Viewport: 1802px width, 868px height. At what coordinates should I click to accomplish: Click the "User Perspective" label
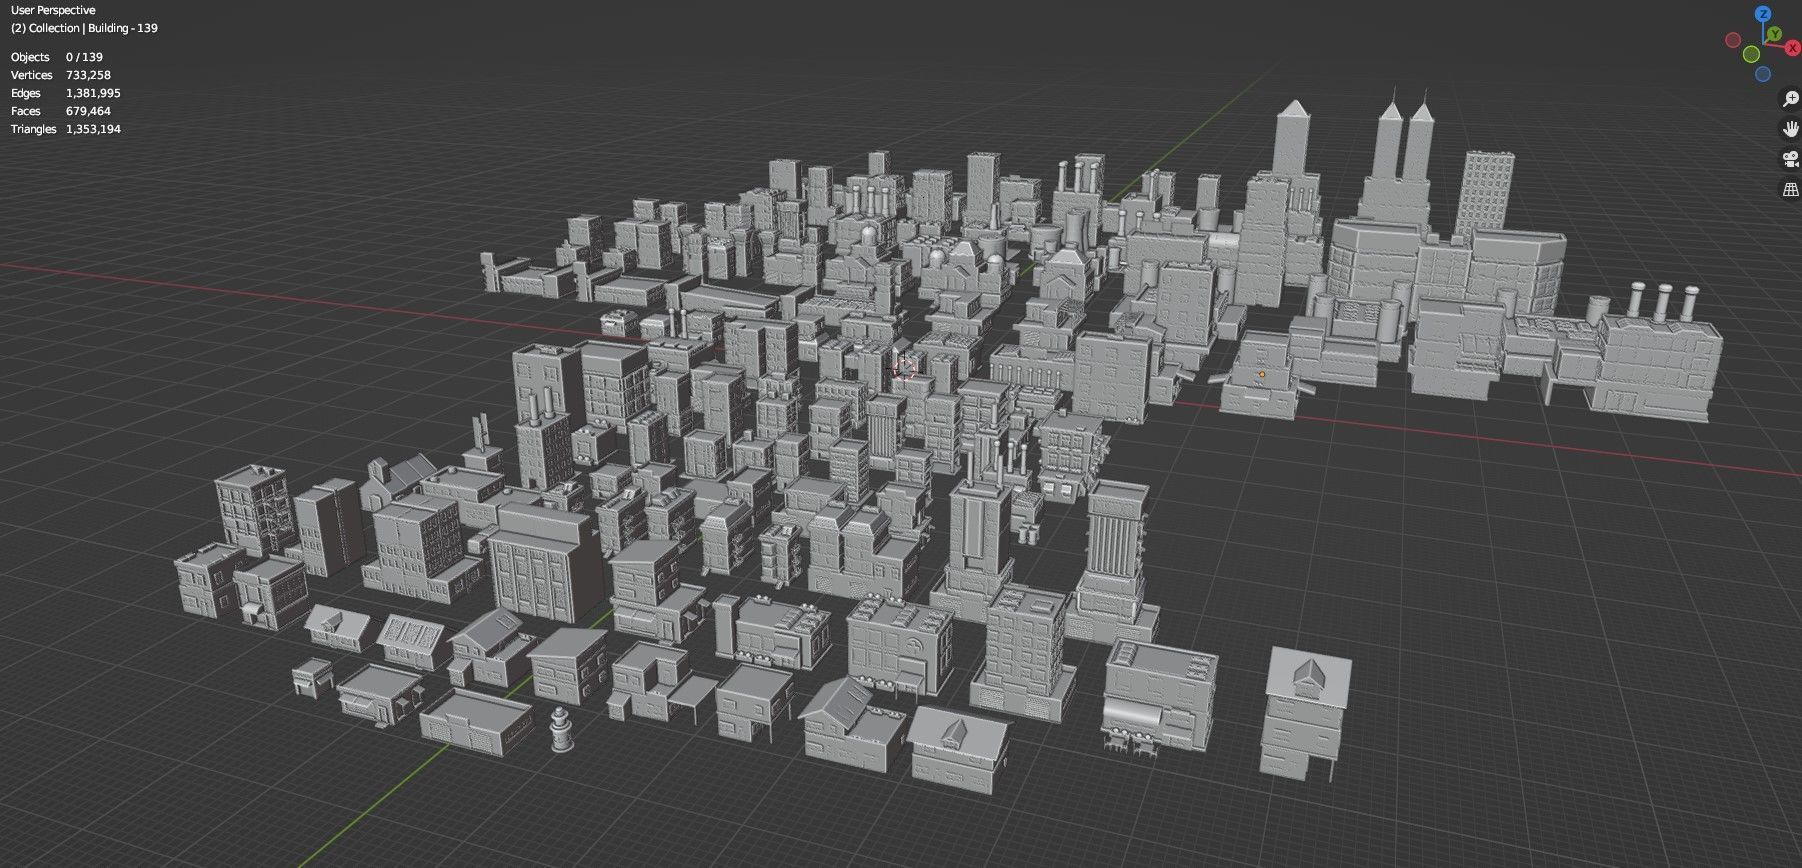(53, 10)
